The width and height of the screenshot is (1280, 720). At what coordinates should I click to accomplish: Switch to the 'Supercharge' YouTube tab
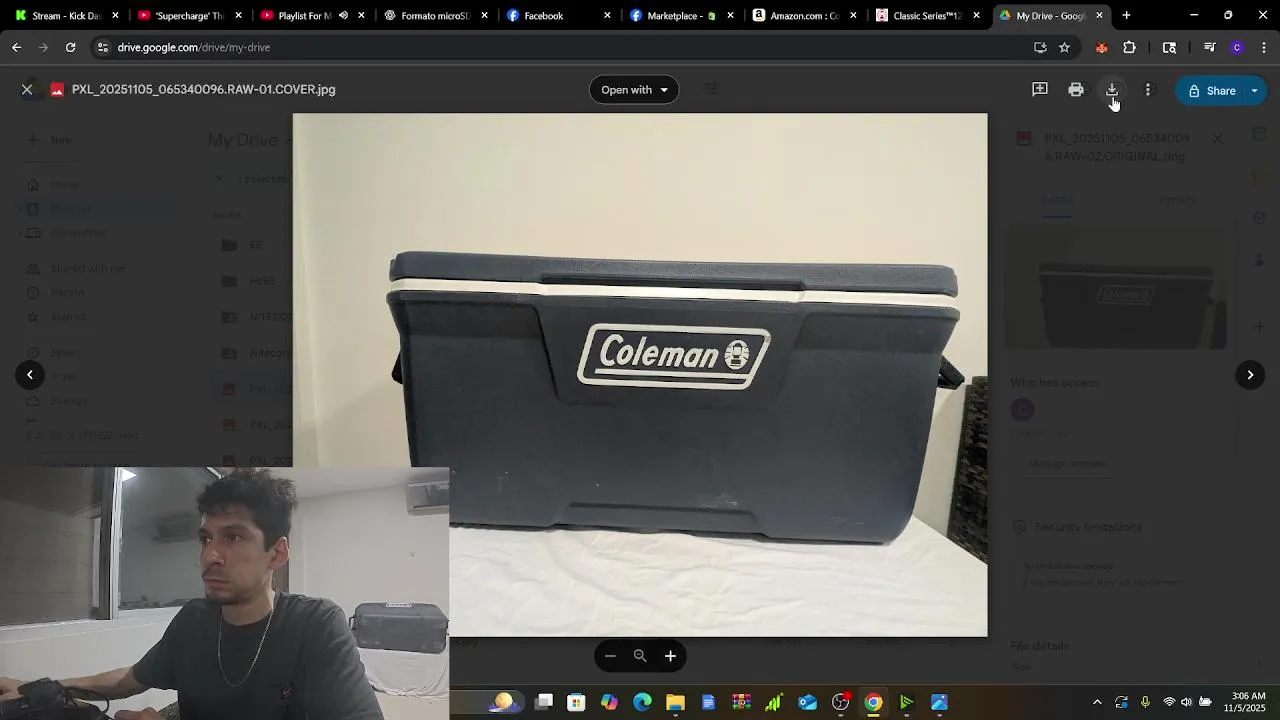(x=180, y=16)
